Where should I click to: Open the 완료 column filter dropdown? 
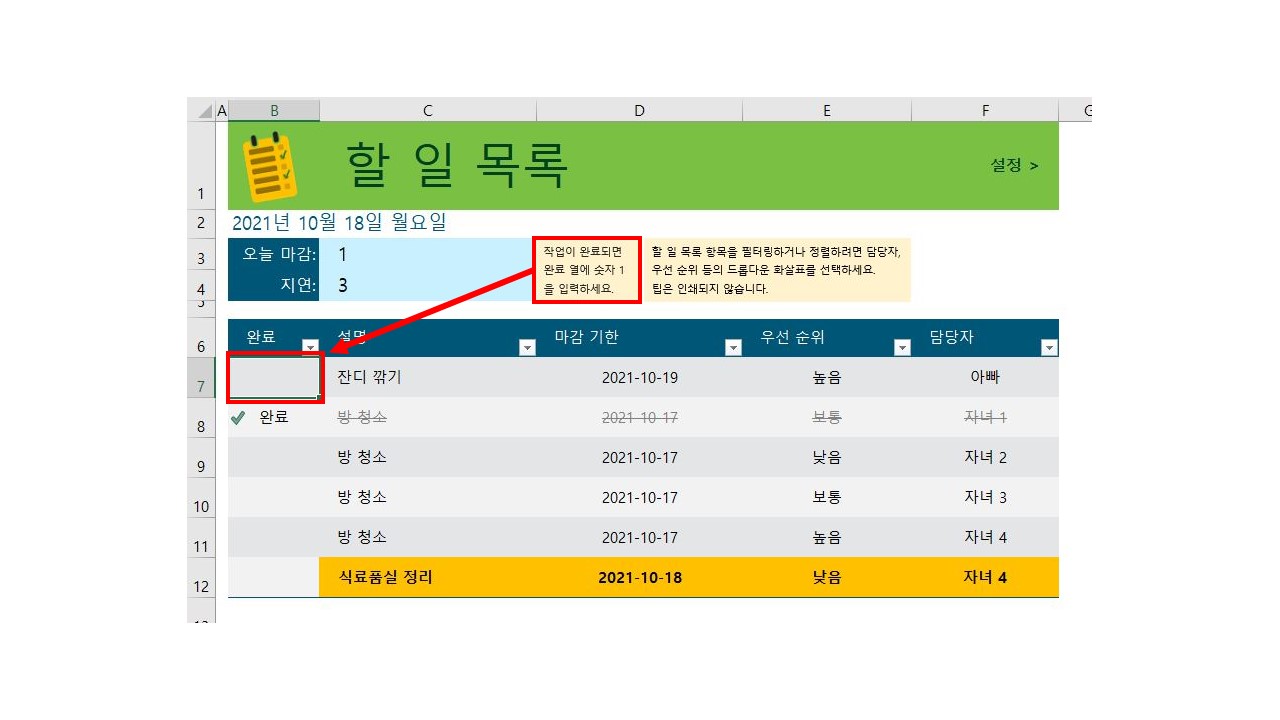tap(310, 347)
